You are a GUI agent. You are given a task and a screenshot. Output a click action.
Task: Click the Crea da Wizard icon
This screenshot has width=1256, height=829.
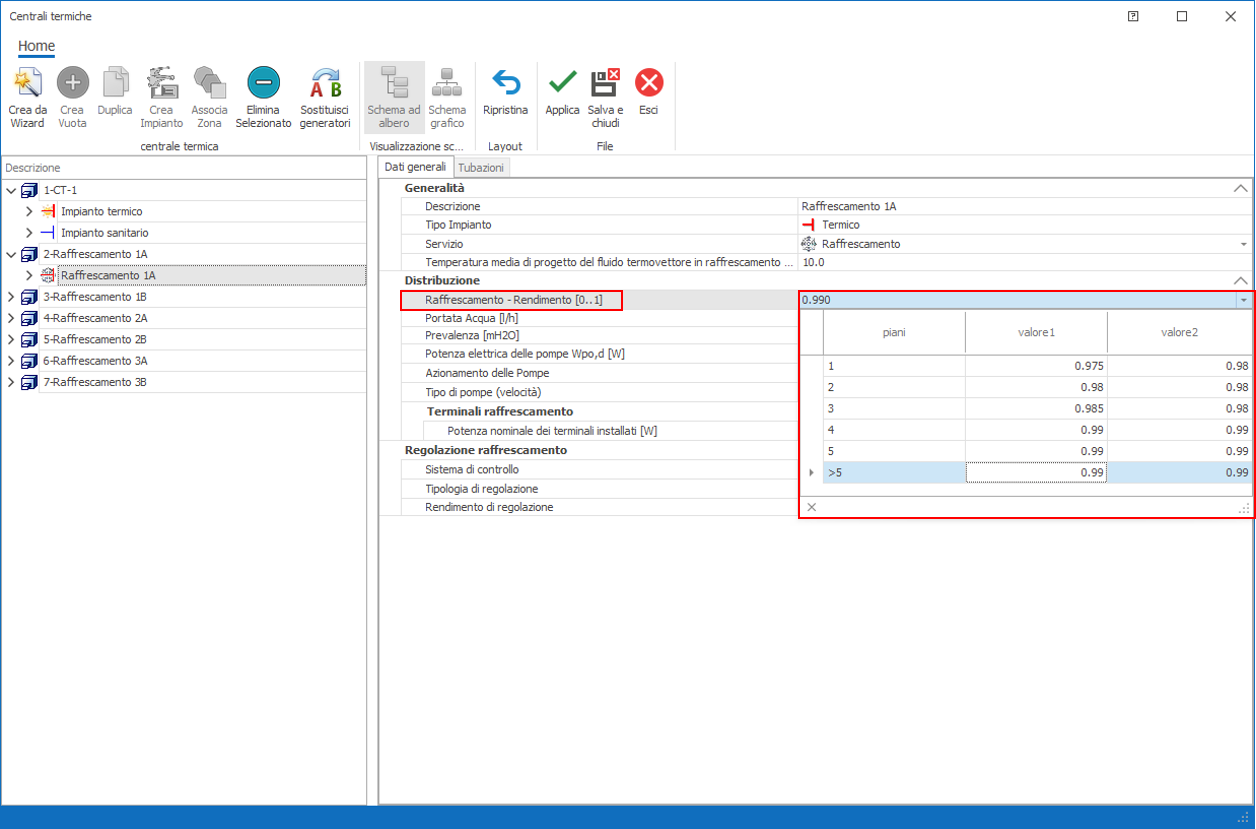click(28, 84)
